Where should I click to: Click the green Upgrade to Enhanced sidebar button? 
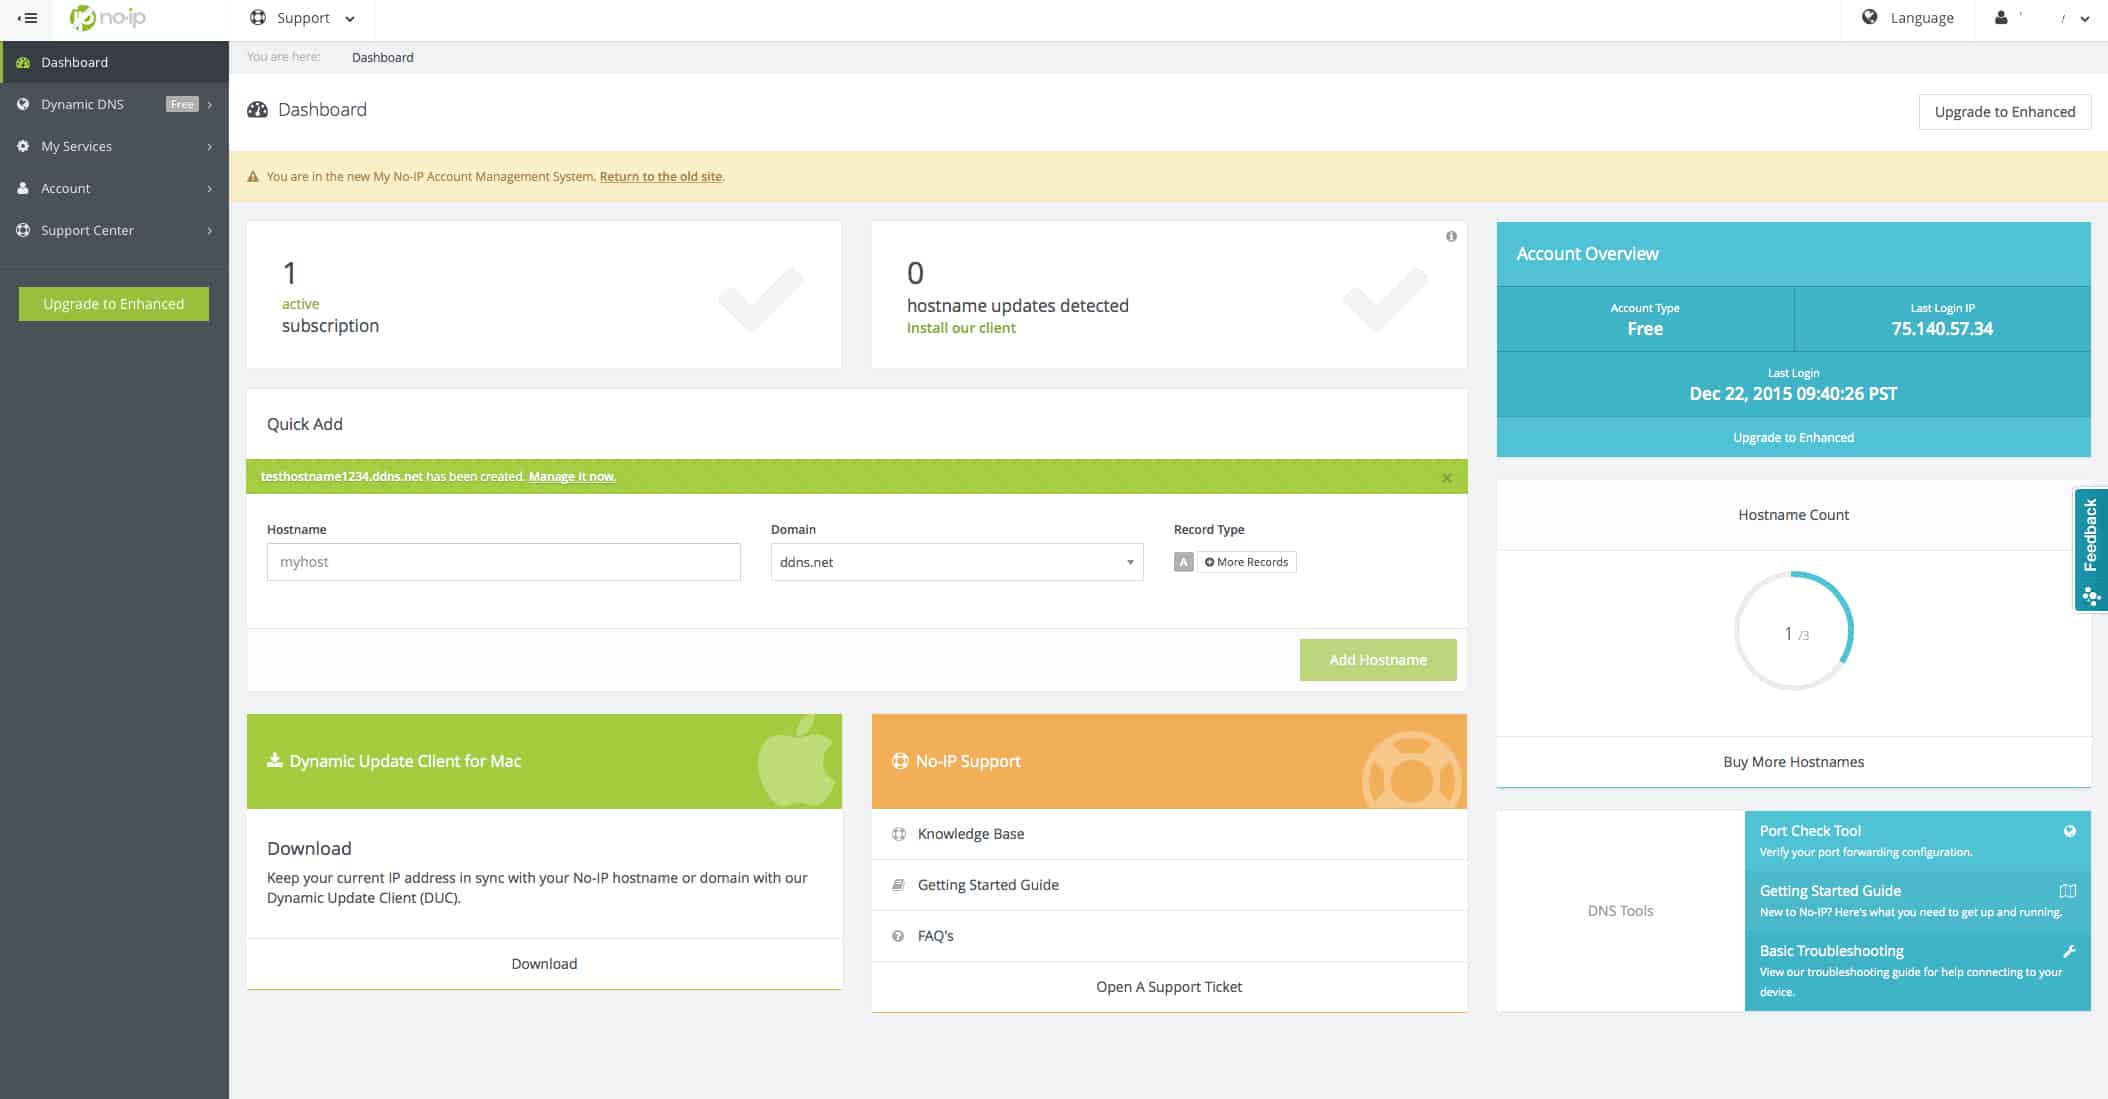(114, 304)
